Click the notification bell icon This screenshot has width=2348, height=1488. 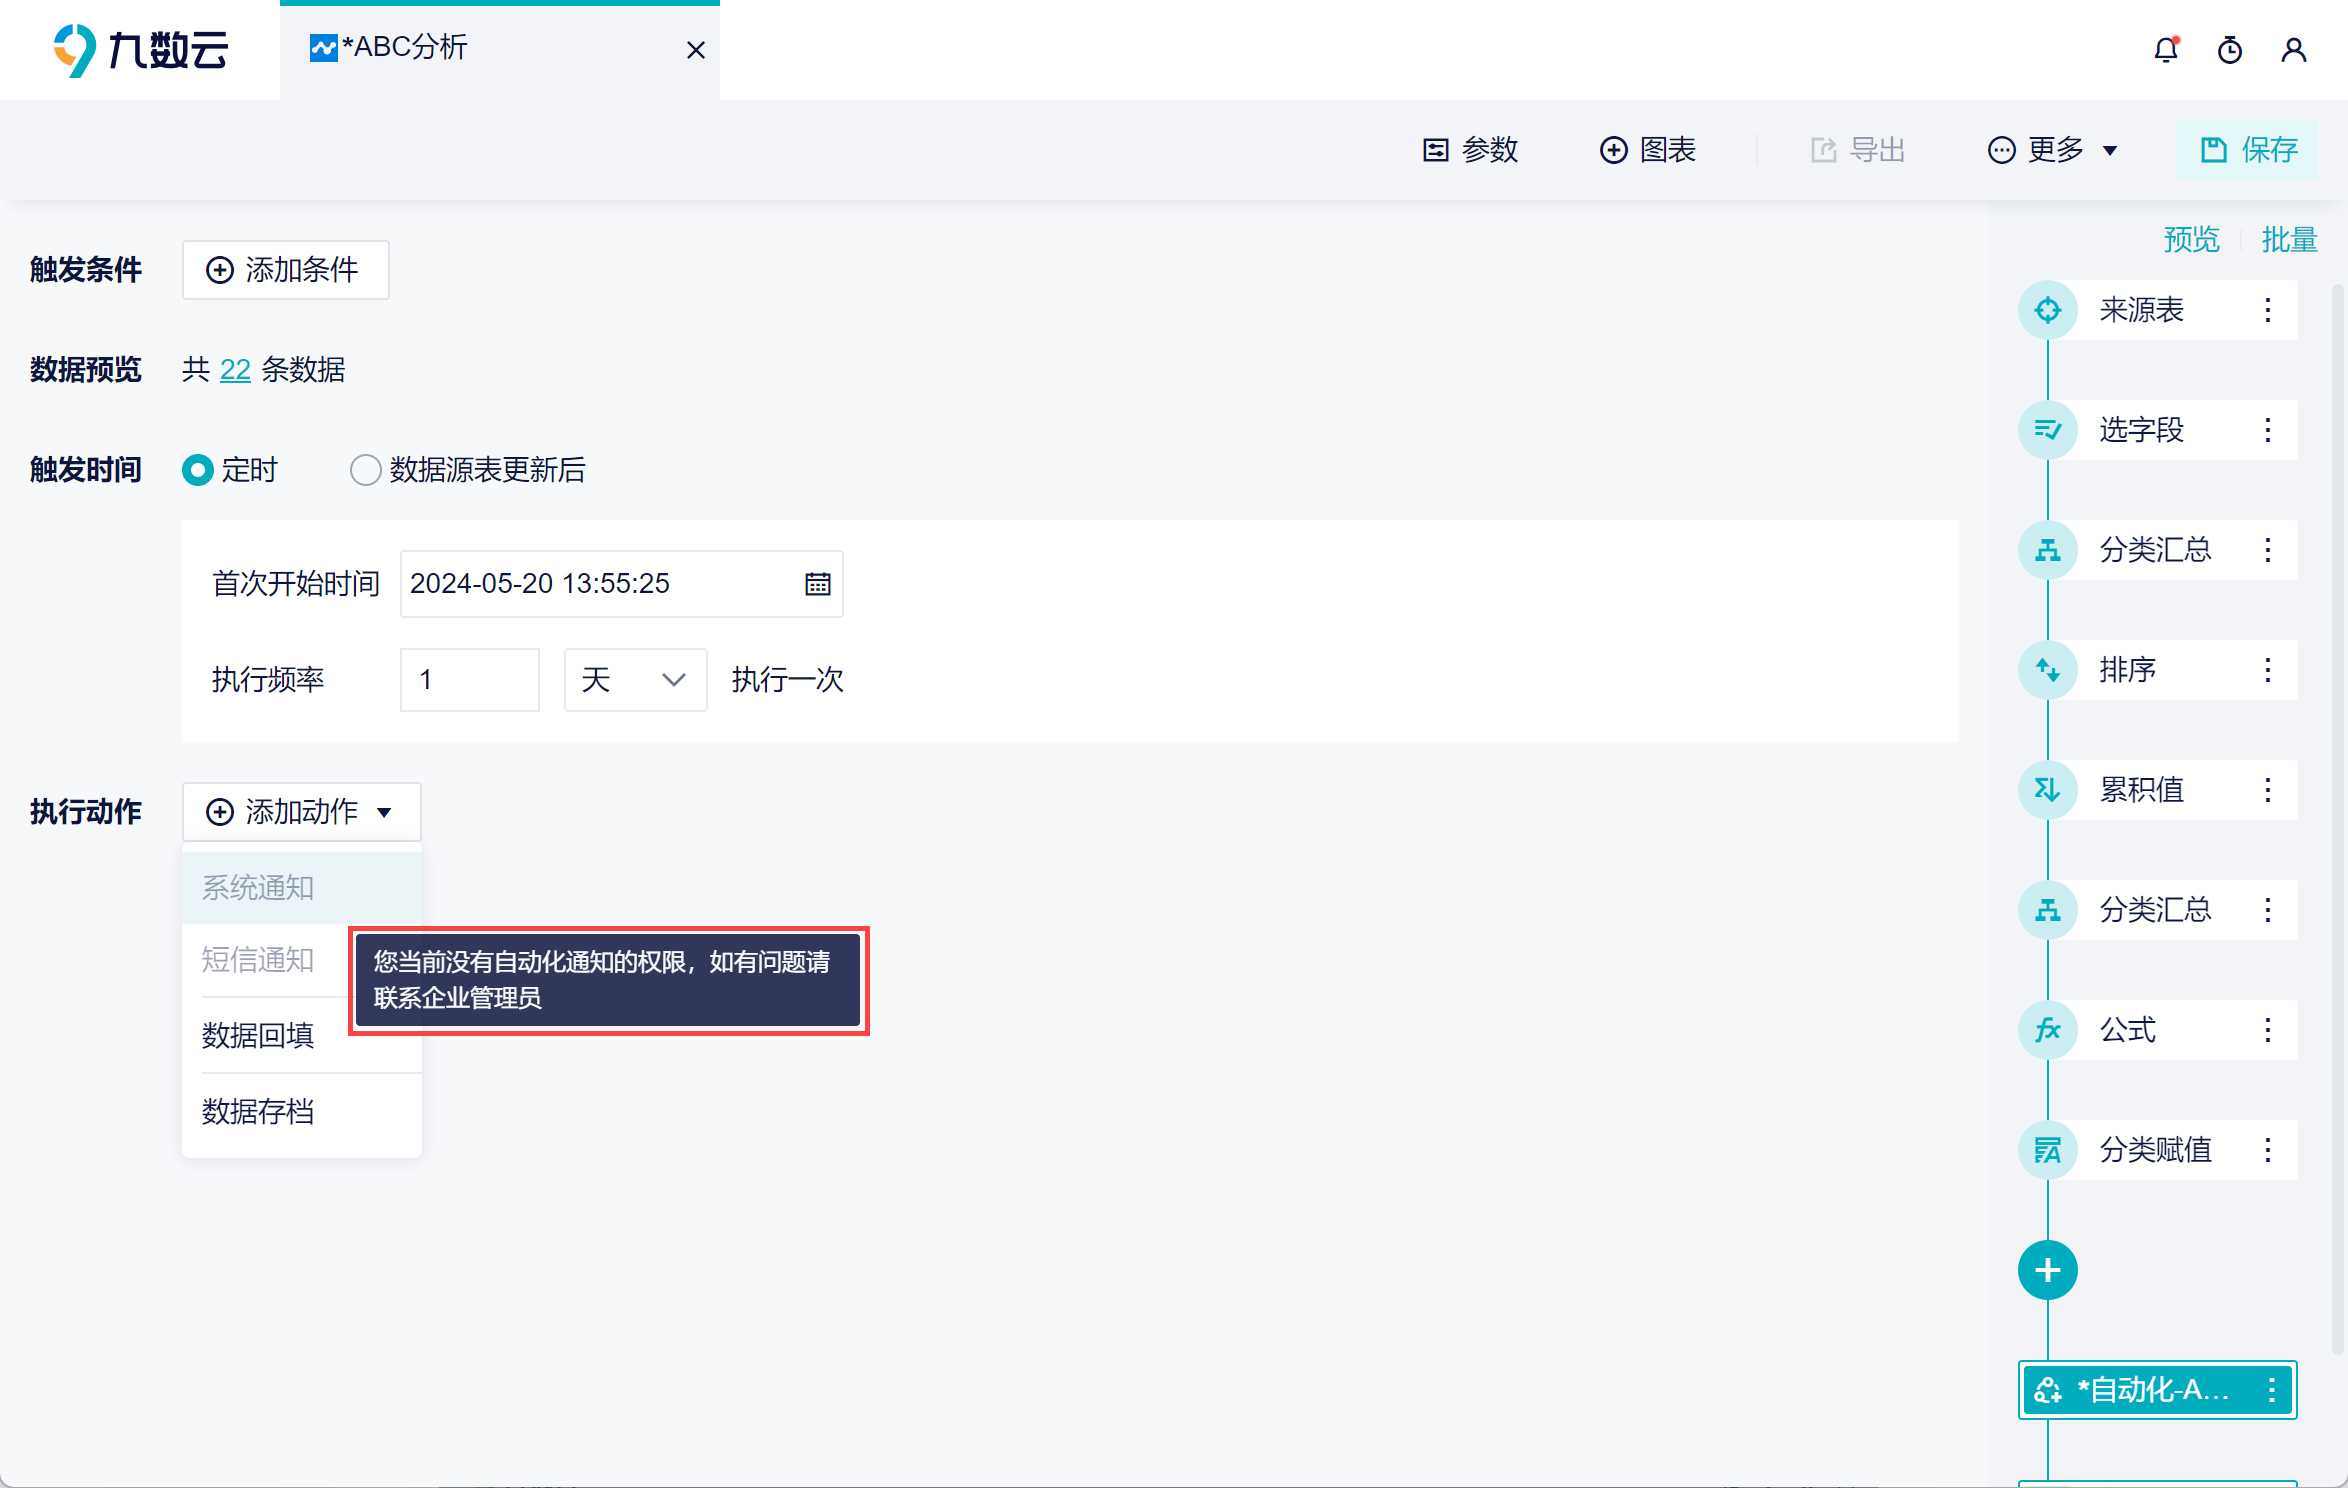tap(2165, 50)
